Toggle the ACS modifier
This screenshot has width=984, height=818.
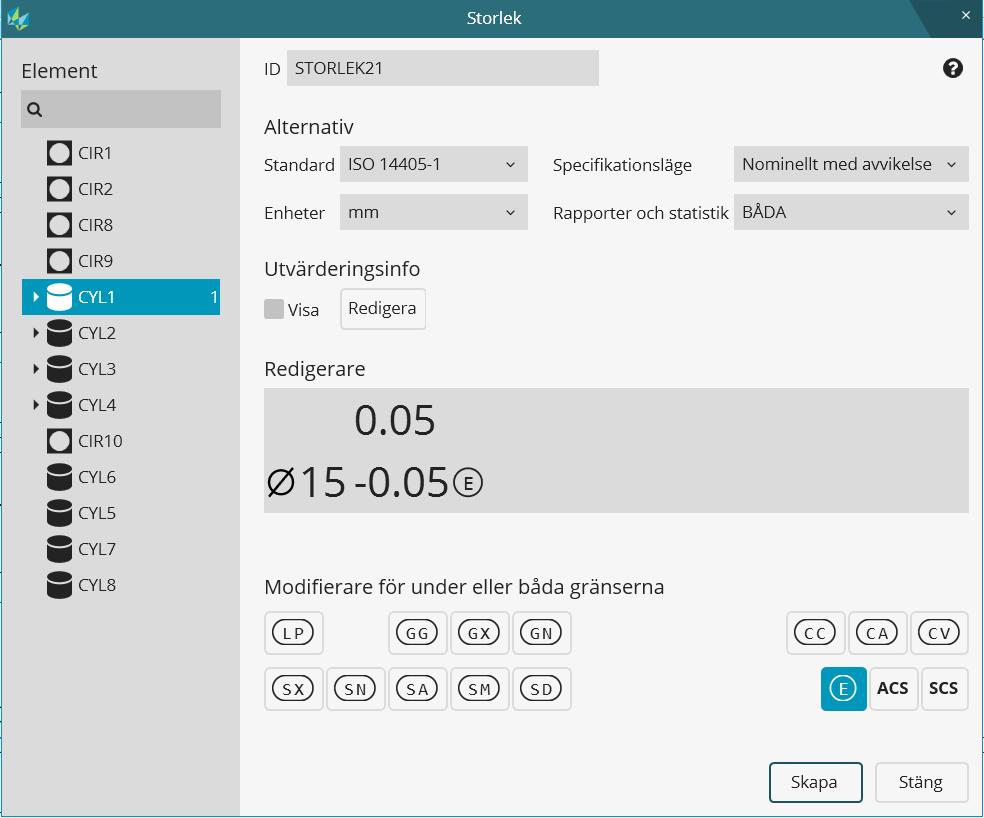(893, 689)
